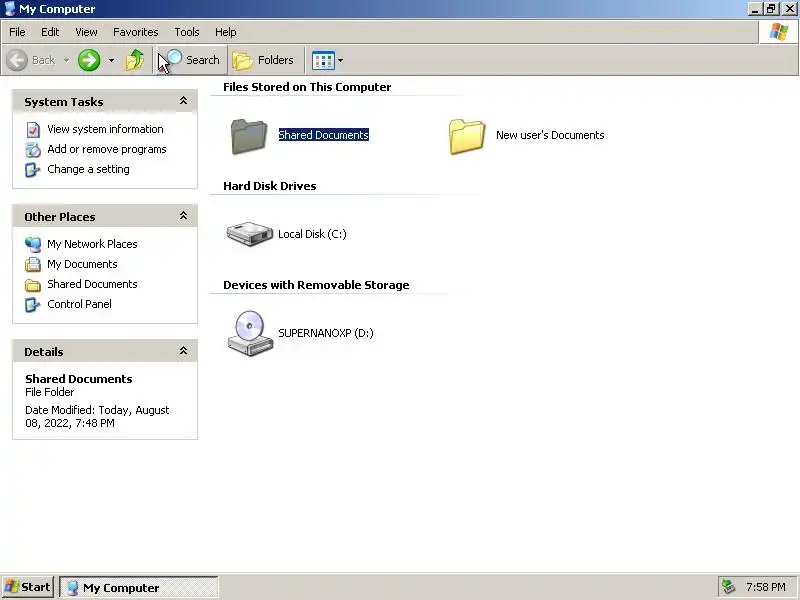Open My Network Places link
Image resolution: width=800 pixels, height=600 pixels.
click(x=92, y=244)
